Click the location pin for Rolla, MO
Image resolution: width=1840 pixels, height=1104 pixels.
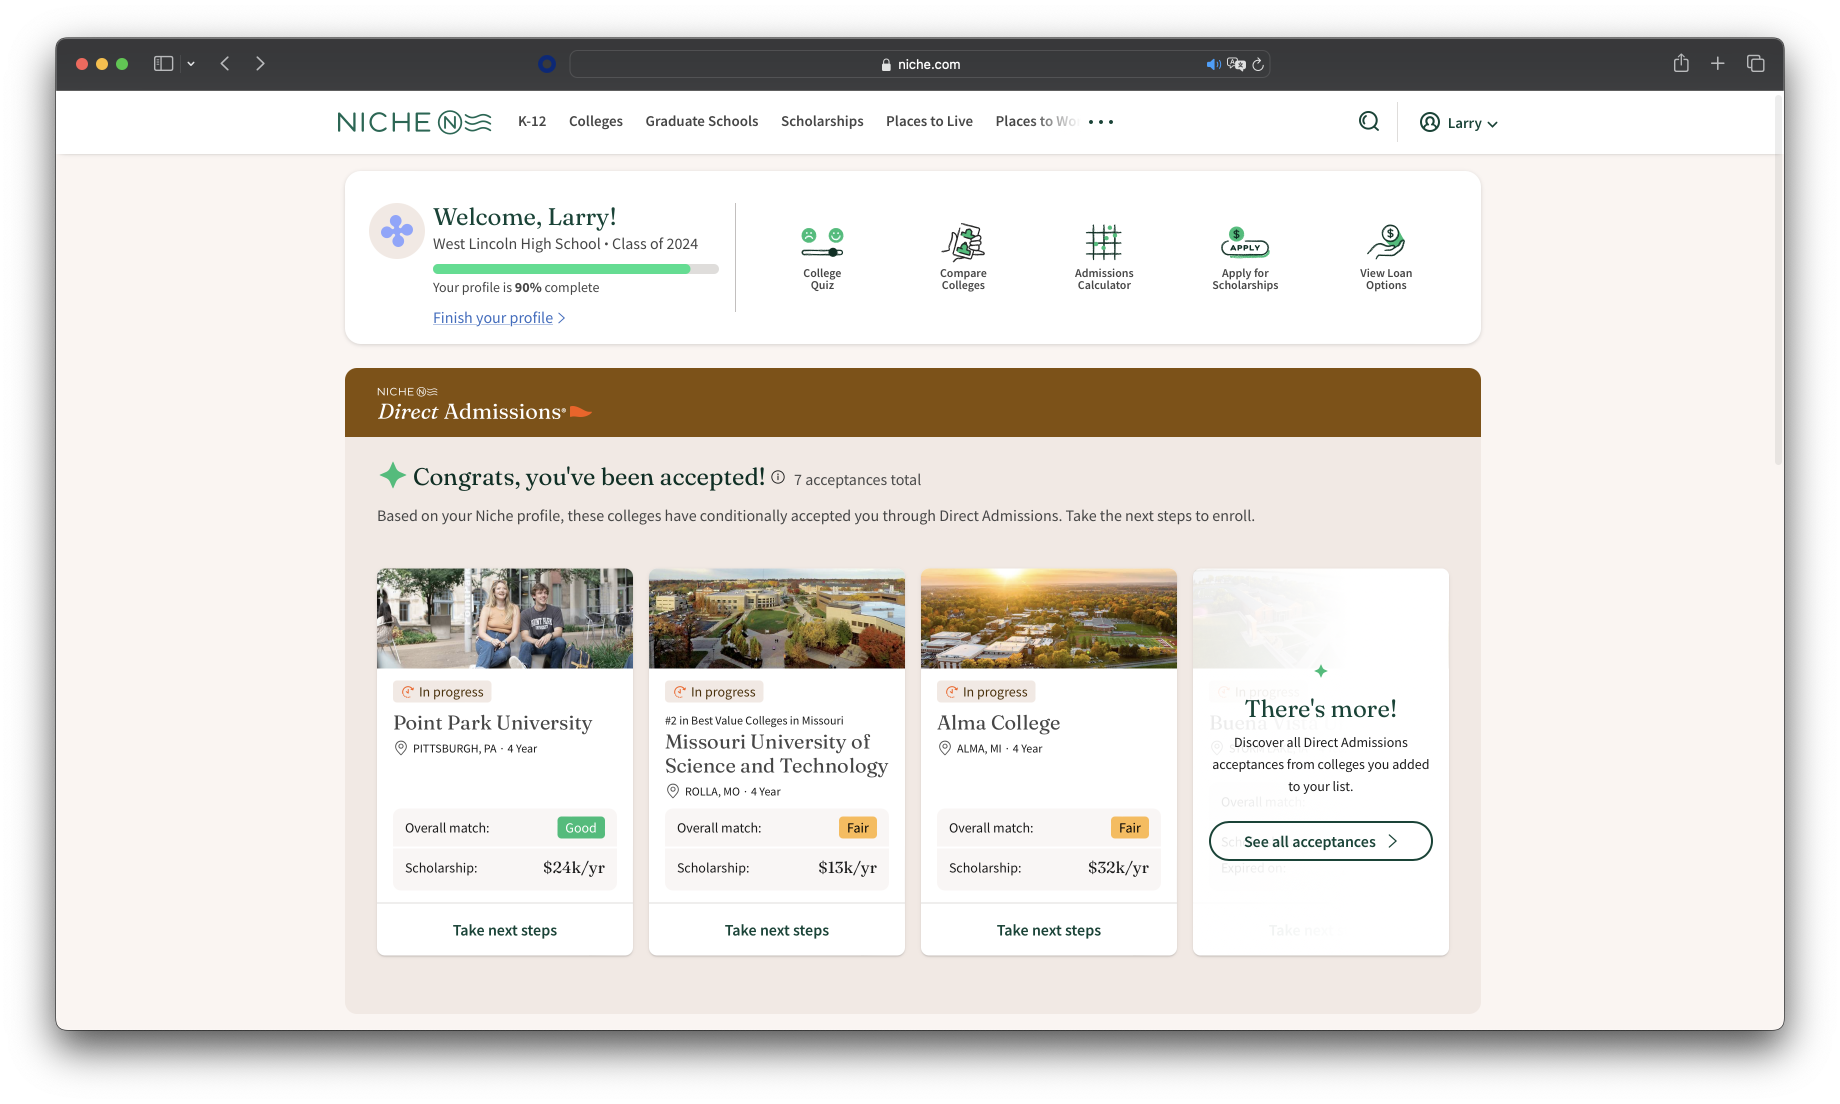673,791
